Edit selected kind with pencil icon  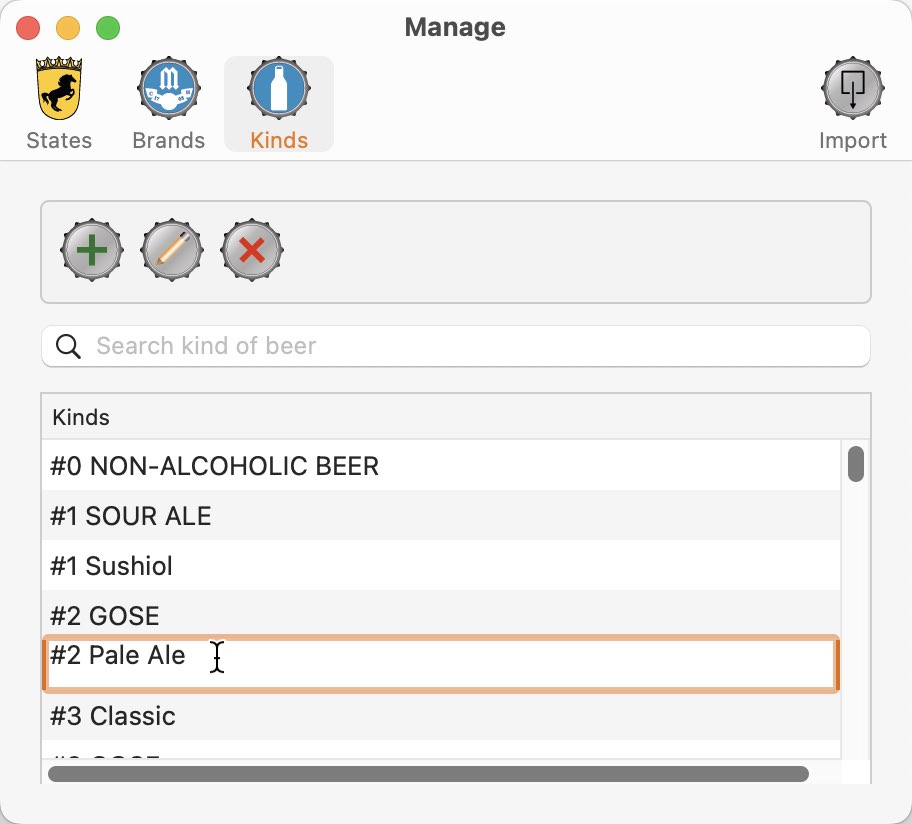[x=172, y=251]
